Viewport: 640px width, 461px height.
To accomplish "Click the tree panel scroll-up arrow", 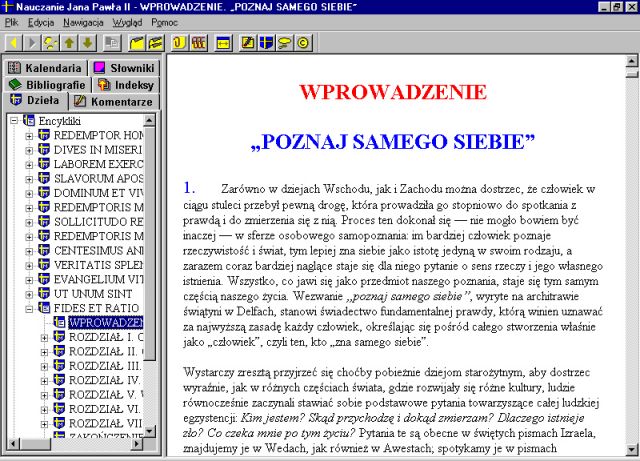I will pyautogui.click(x=149, y=120).
